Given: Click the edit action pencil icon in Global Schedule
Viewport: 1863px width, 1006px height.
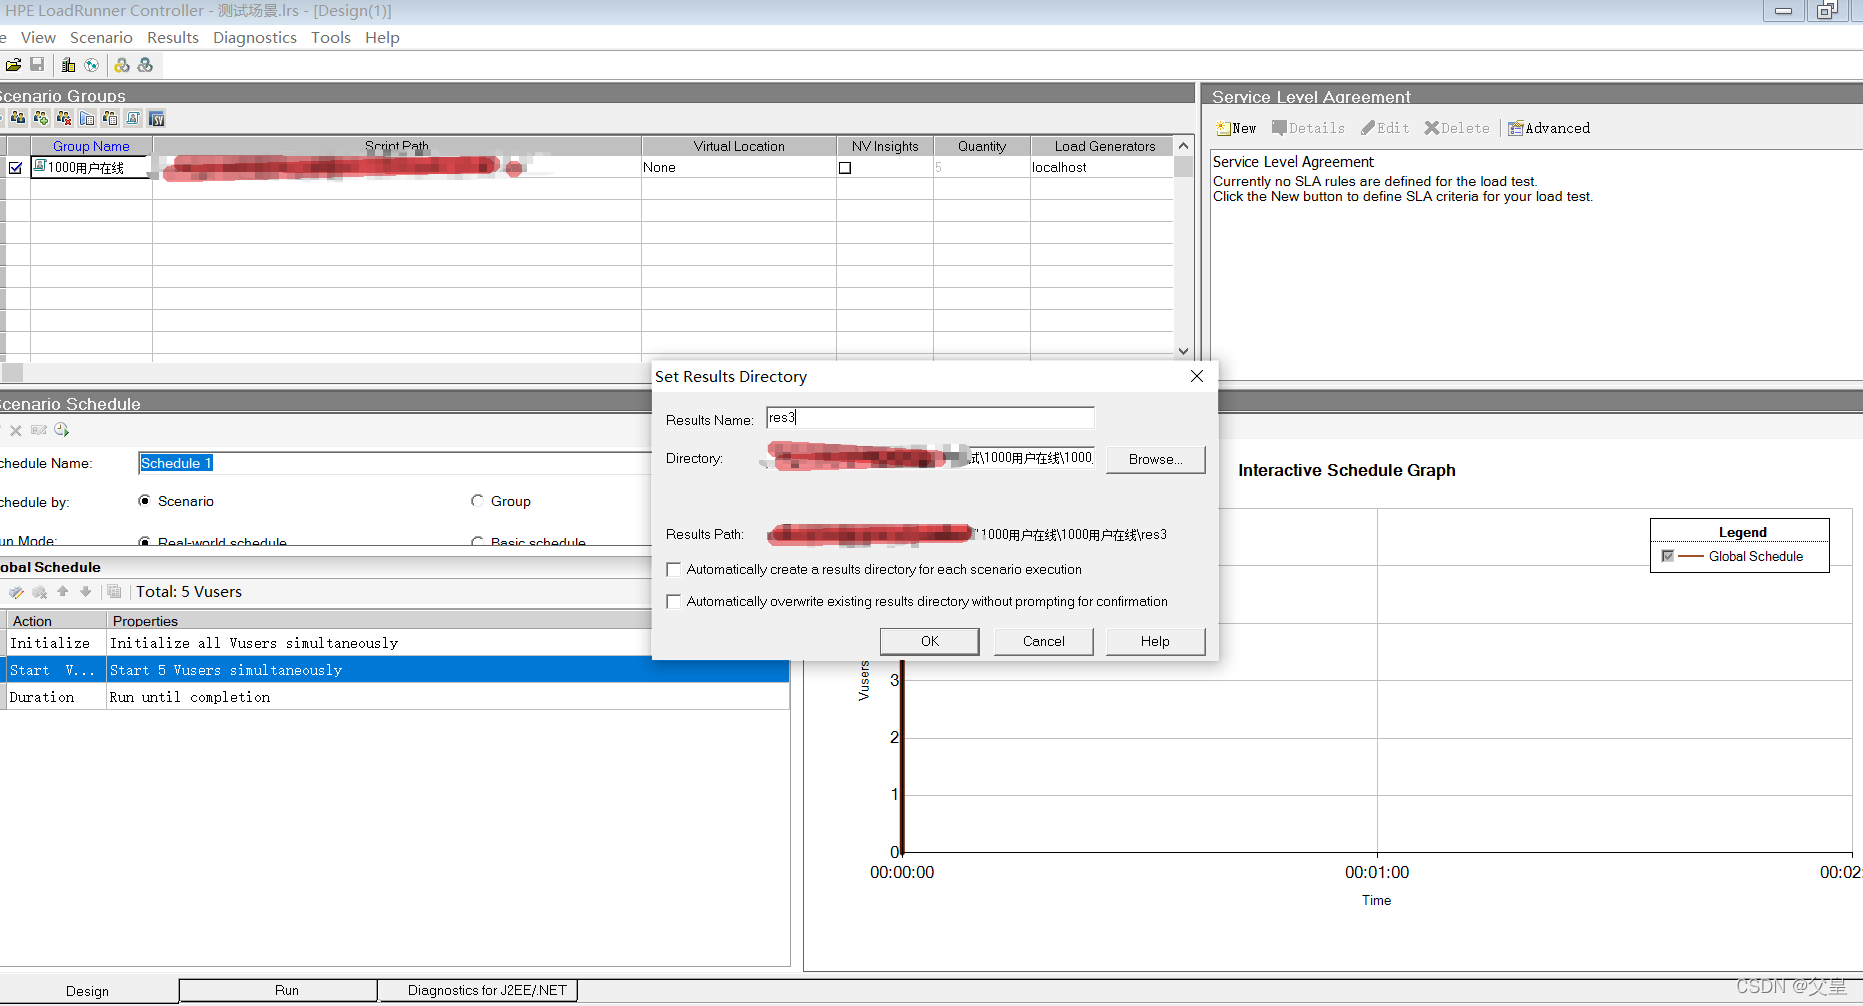Looking at the screenshot, I should [x=17, y=592].
